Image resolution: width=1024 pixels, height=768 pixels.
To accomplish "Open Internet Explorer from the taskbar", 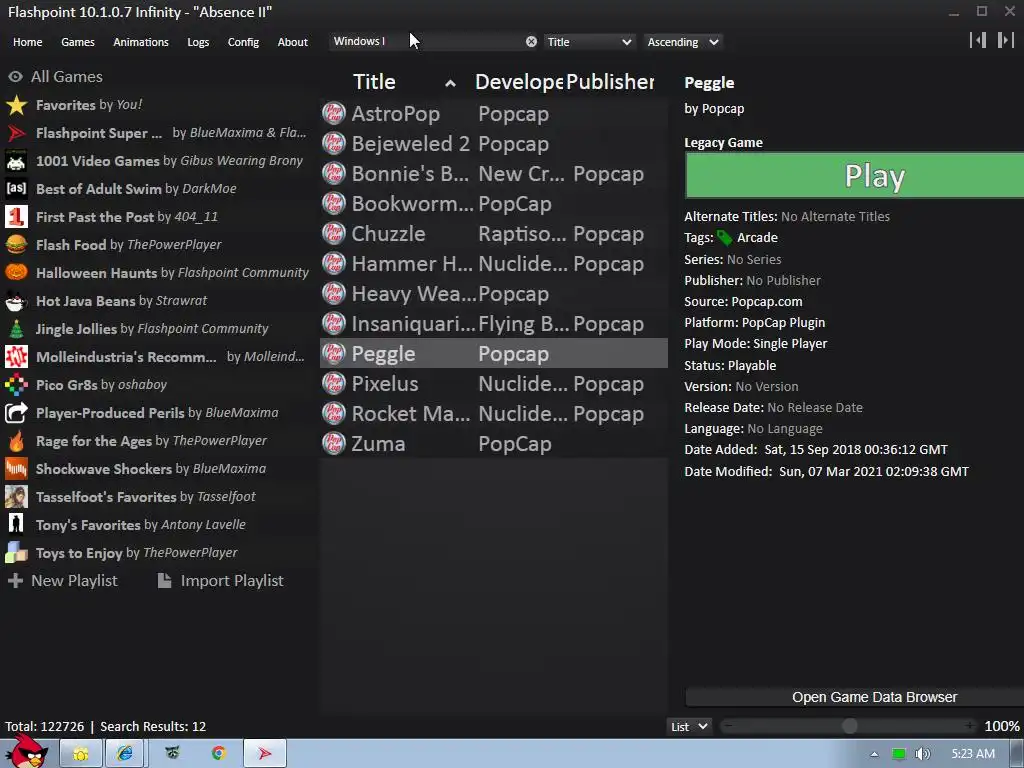I will click(124, 754).
